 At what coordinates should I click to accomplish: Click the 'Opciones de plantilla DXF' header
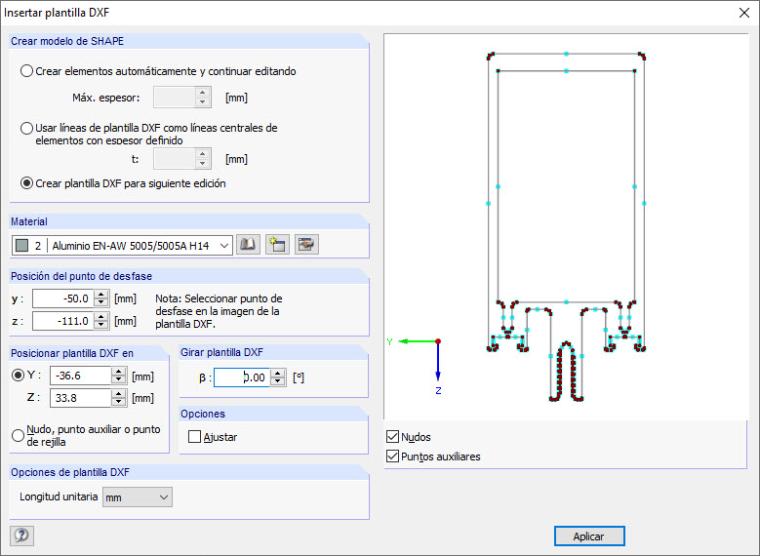70,472
